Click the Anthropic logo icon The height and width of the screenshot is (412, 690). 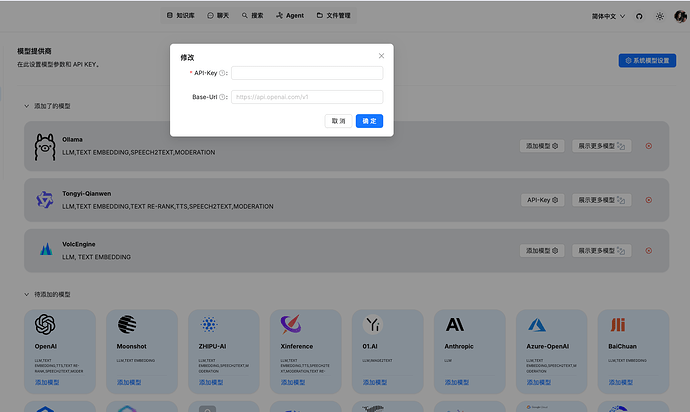(455, 324)
